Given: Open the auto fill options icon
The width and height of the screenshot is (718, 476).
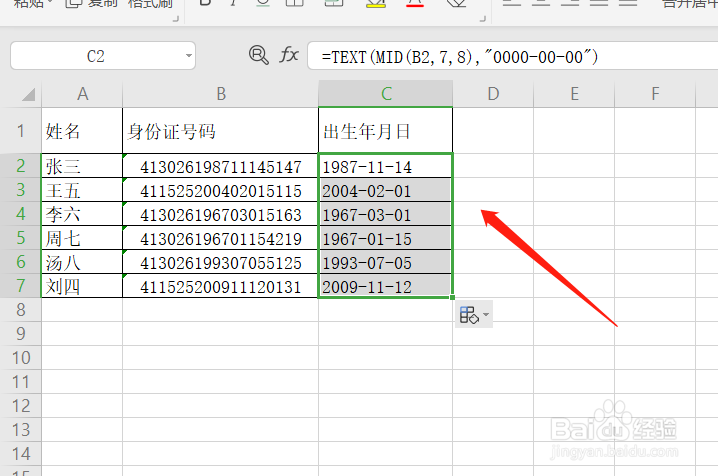Looking at the screenshot, I should pyautogui.click(x=469, y=315).
